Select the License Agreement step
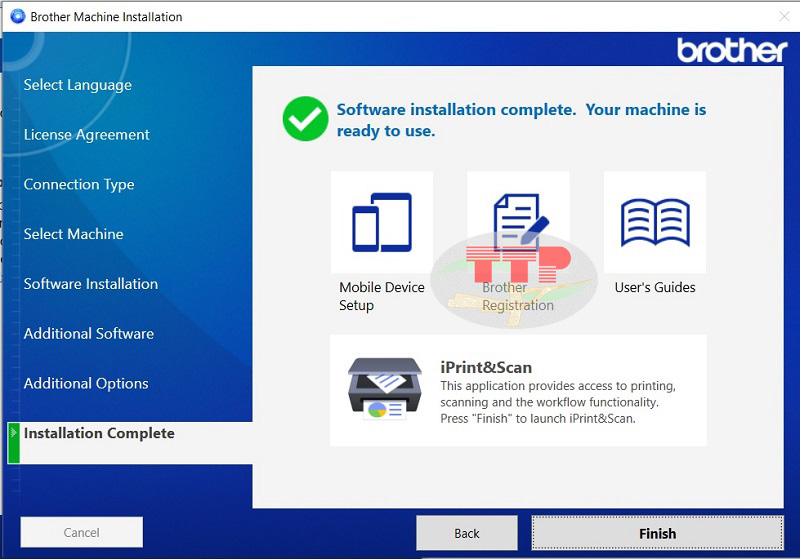The width and height of the screenshot is (800, 559). click(86, 135)
